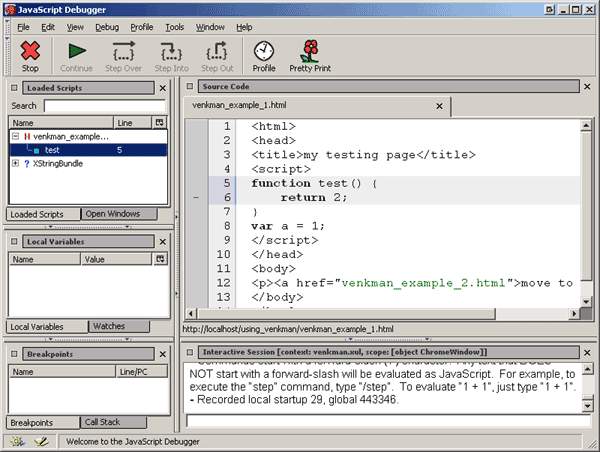Close the venkman_example_1.html source tab
The image size is (600, 452).
point(439,106)
